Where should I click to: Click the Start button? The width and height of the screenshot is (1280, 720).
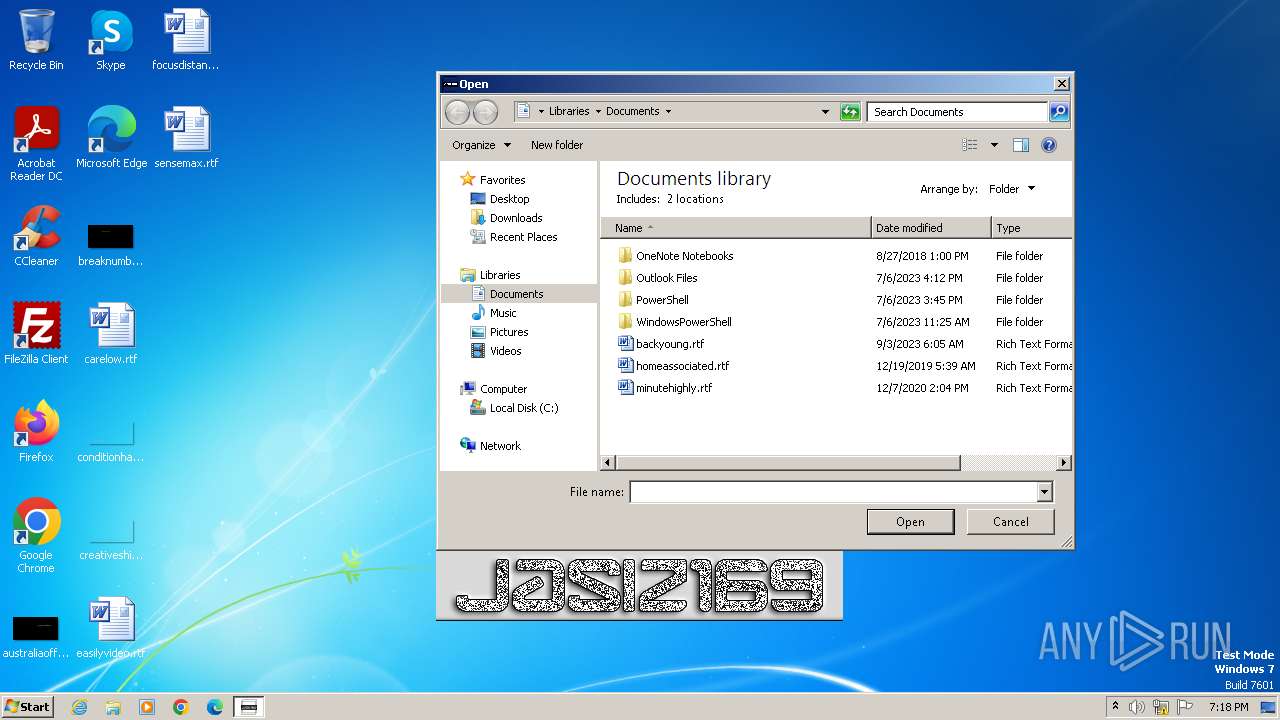coord(27,707)
